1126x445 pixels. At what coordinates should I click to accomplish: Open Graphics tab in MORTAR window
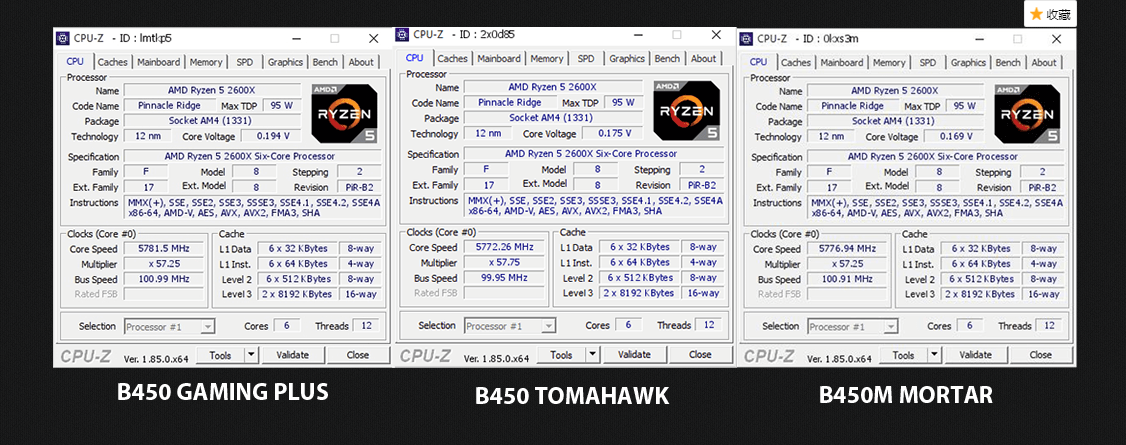point(969,63)
